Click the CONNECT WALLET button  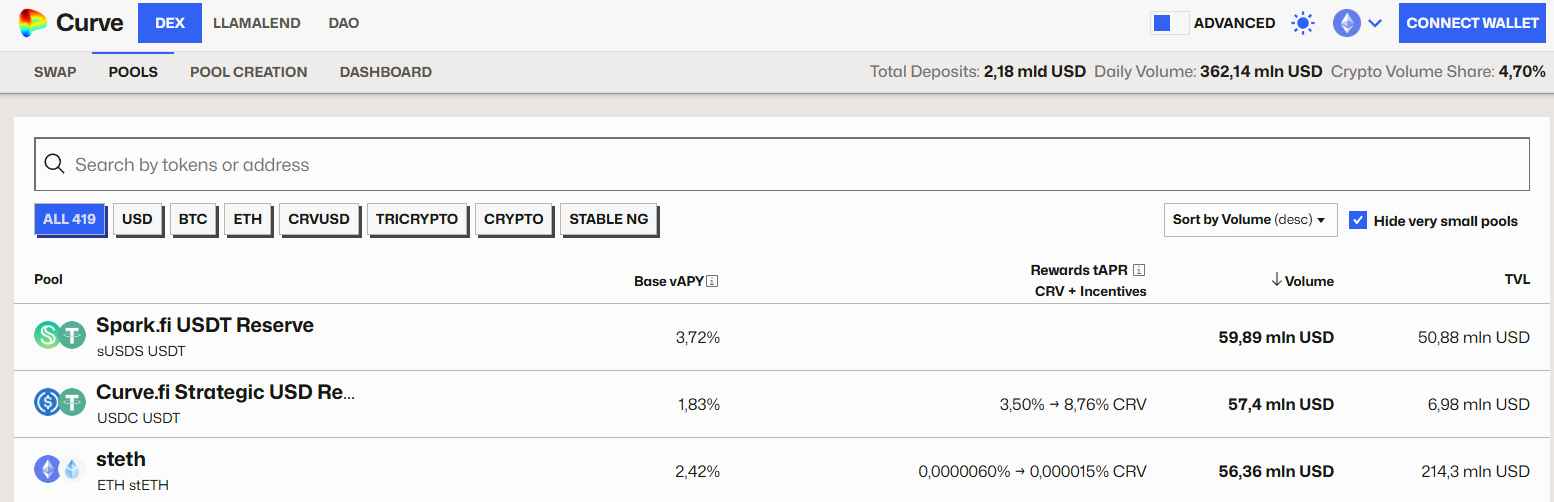1472,23
